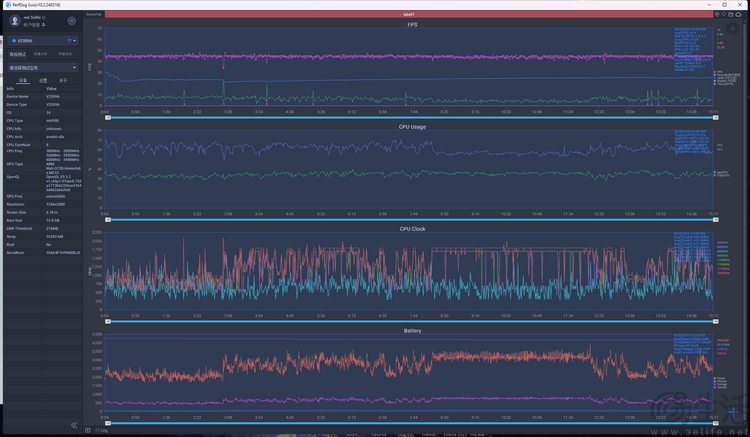Open the V2359A device dropdown

click(x=43, y=41)
